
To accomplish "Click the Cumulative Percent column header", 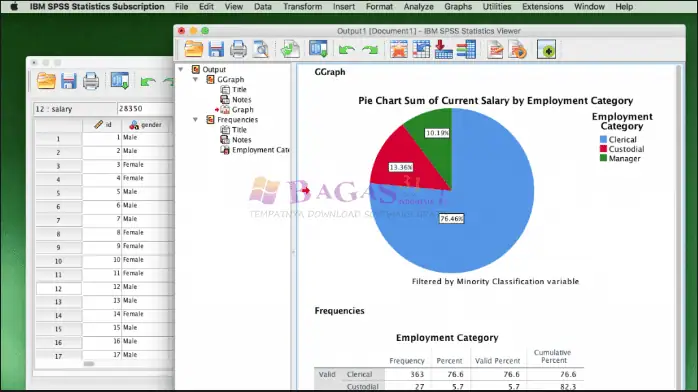I will [552, 356].
